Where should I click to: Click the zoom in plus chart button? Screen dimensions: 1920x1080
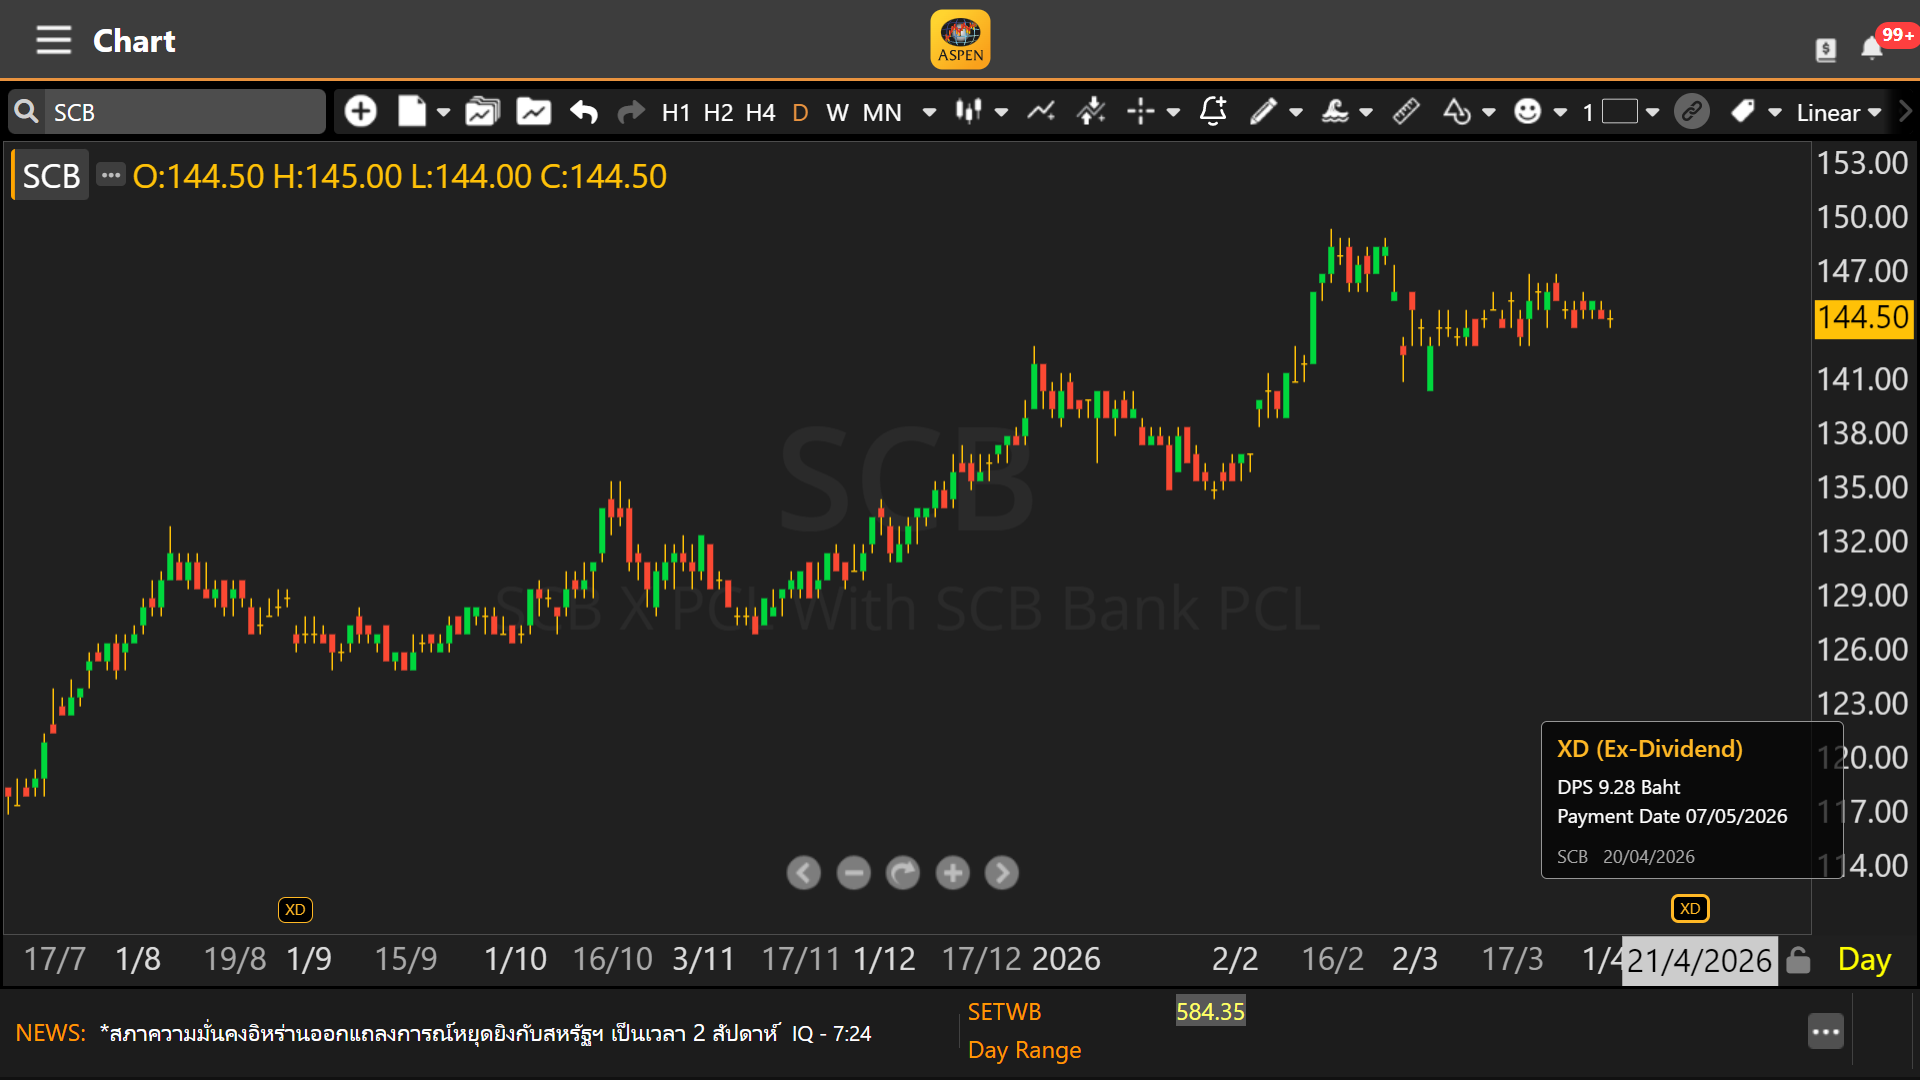pyautogui.click(x=952, y=873)
